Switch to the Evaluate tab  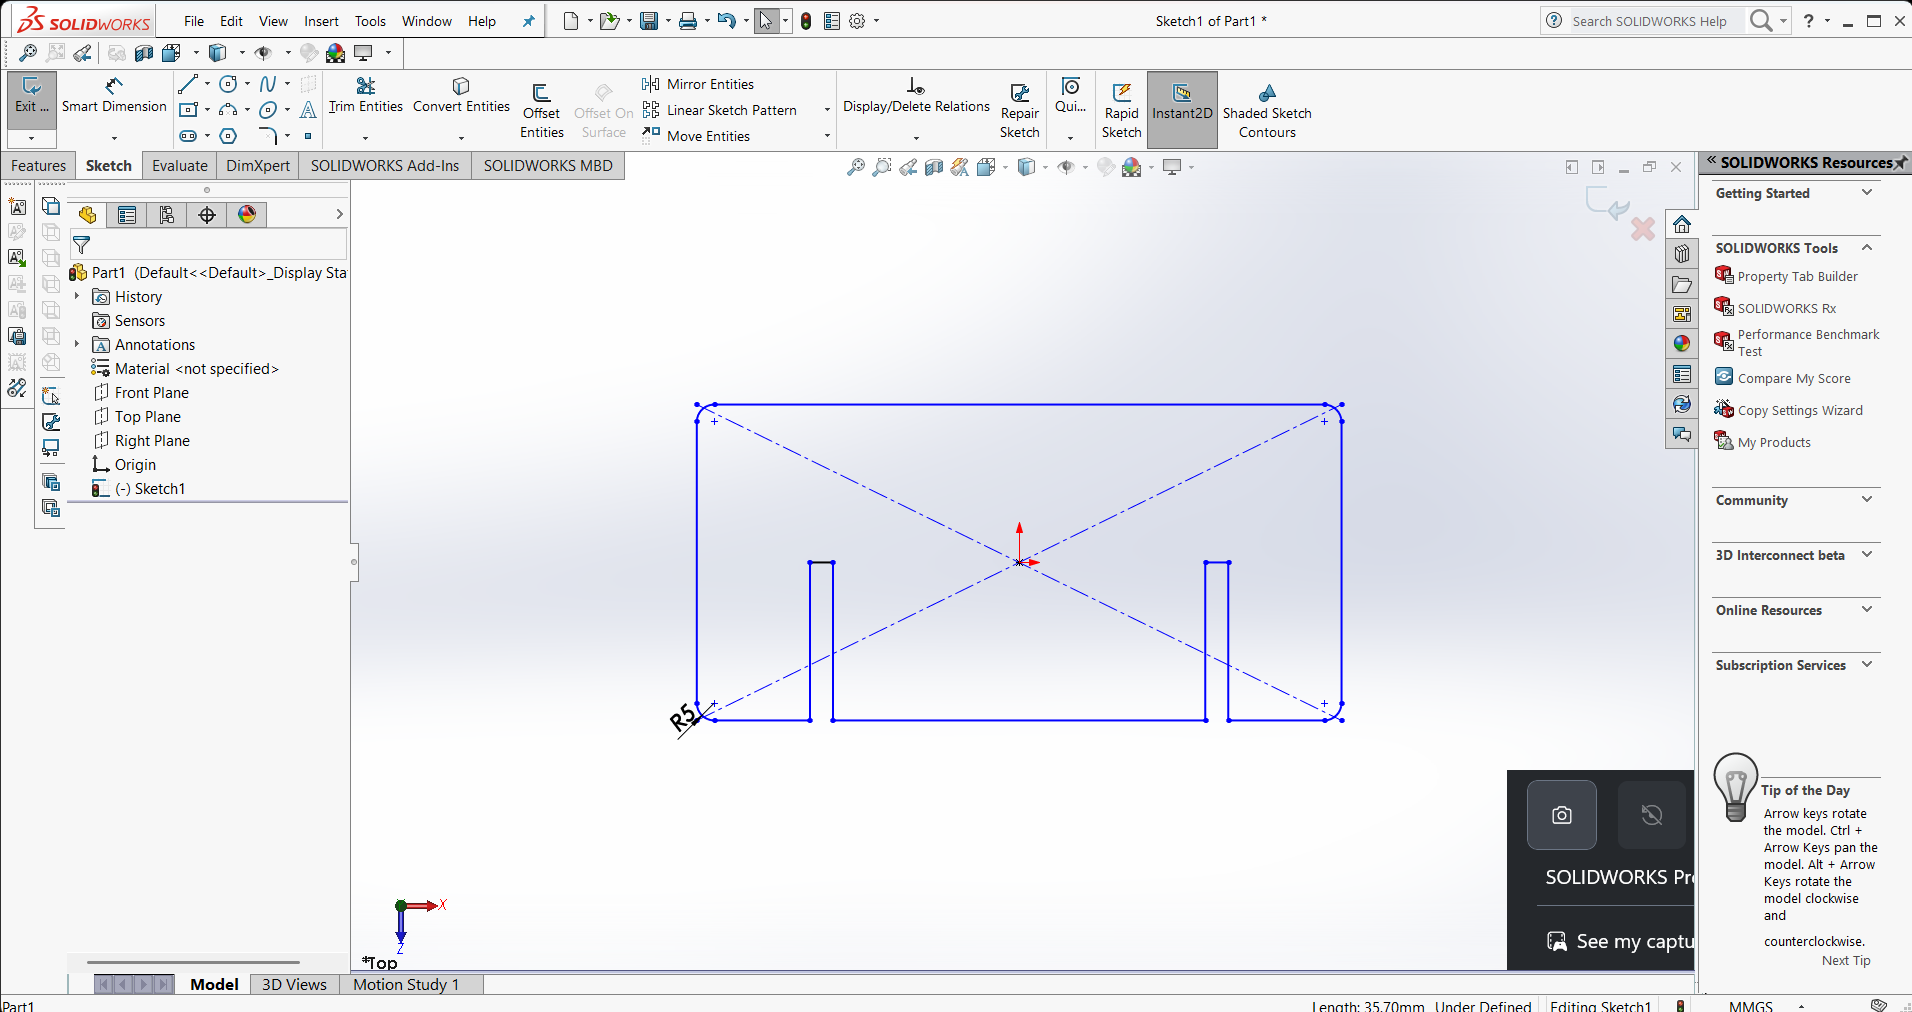coord(180,166)
